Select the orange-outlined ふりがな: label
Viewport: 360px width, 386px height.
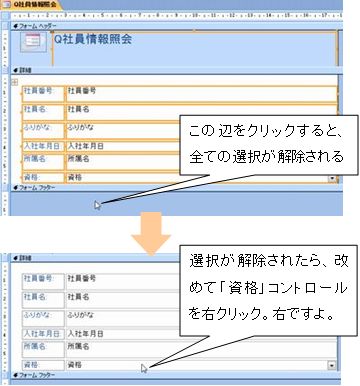pos(43,131)
